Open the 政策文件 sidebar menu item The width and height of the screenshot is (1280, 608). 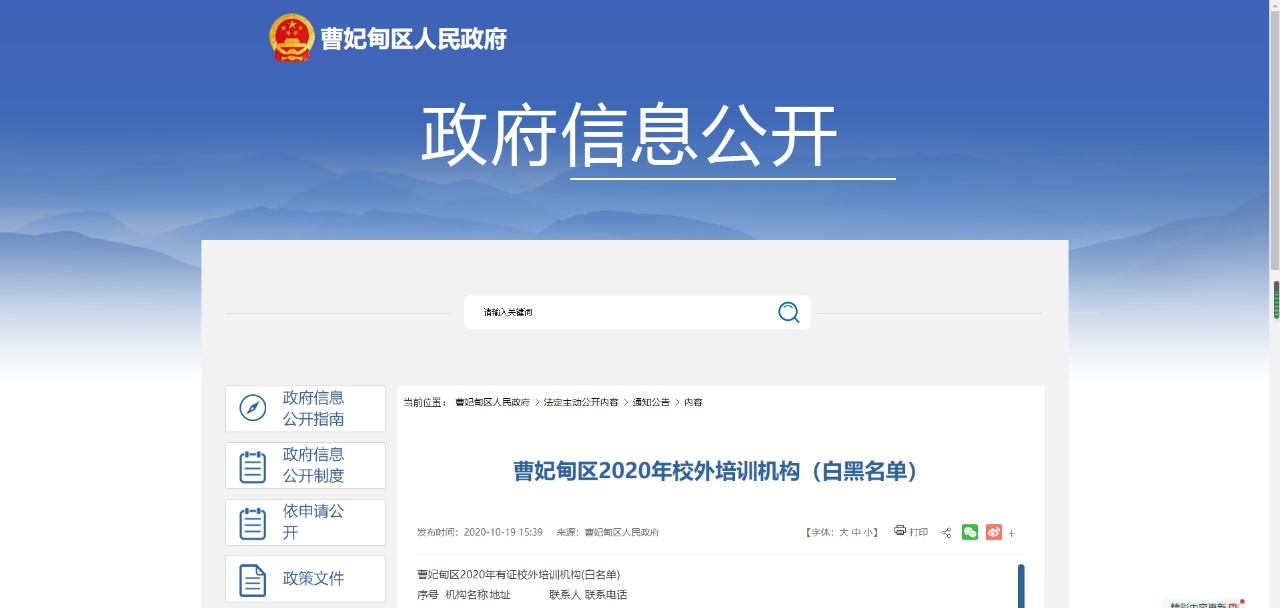(x=313, y=579)
